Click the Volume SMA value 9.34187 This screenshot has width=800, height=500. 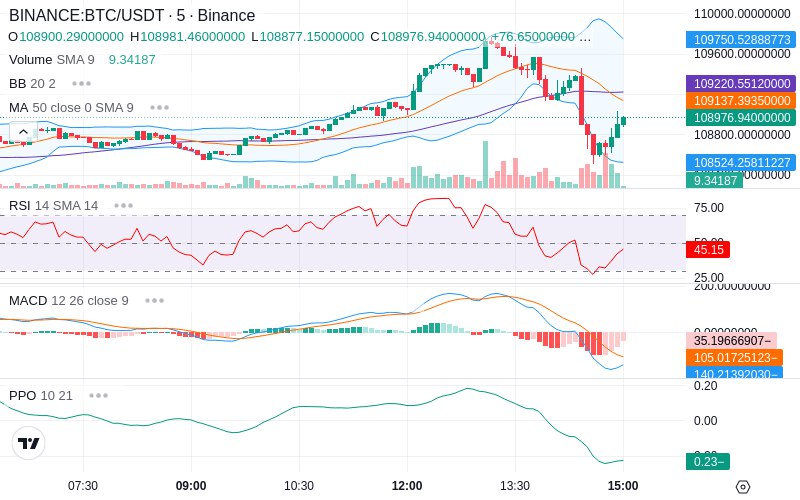tap(132, 60)
